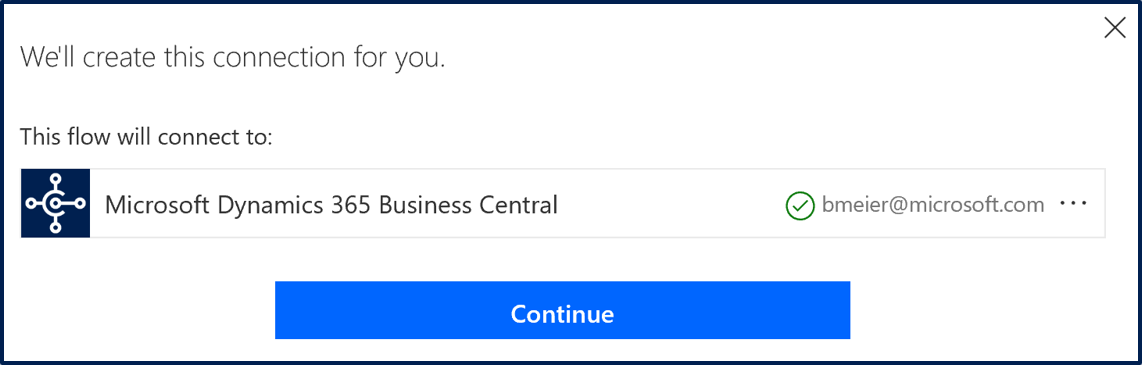Screen dimensions: 1142x365
Task: Click the verified status circle beside email
Action: pos(800,205)
